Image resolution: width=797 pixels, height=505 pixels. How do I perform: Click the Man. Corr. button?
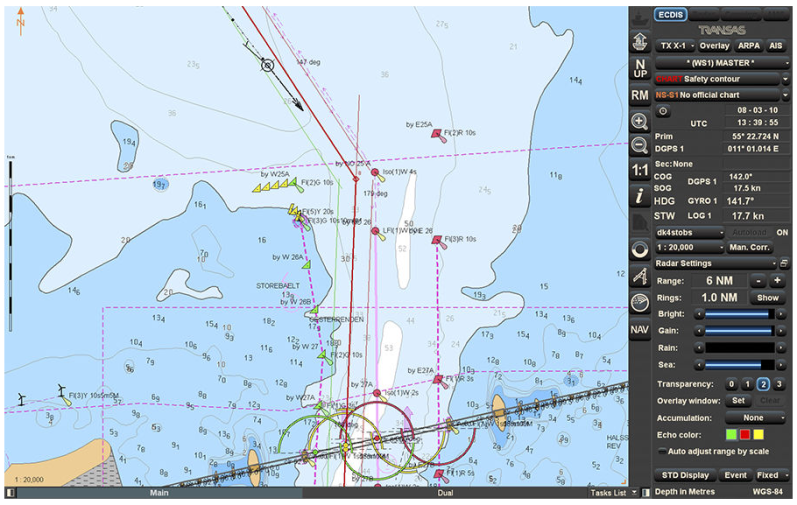(750, 247)
